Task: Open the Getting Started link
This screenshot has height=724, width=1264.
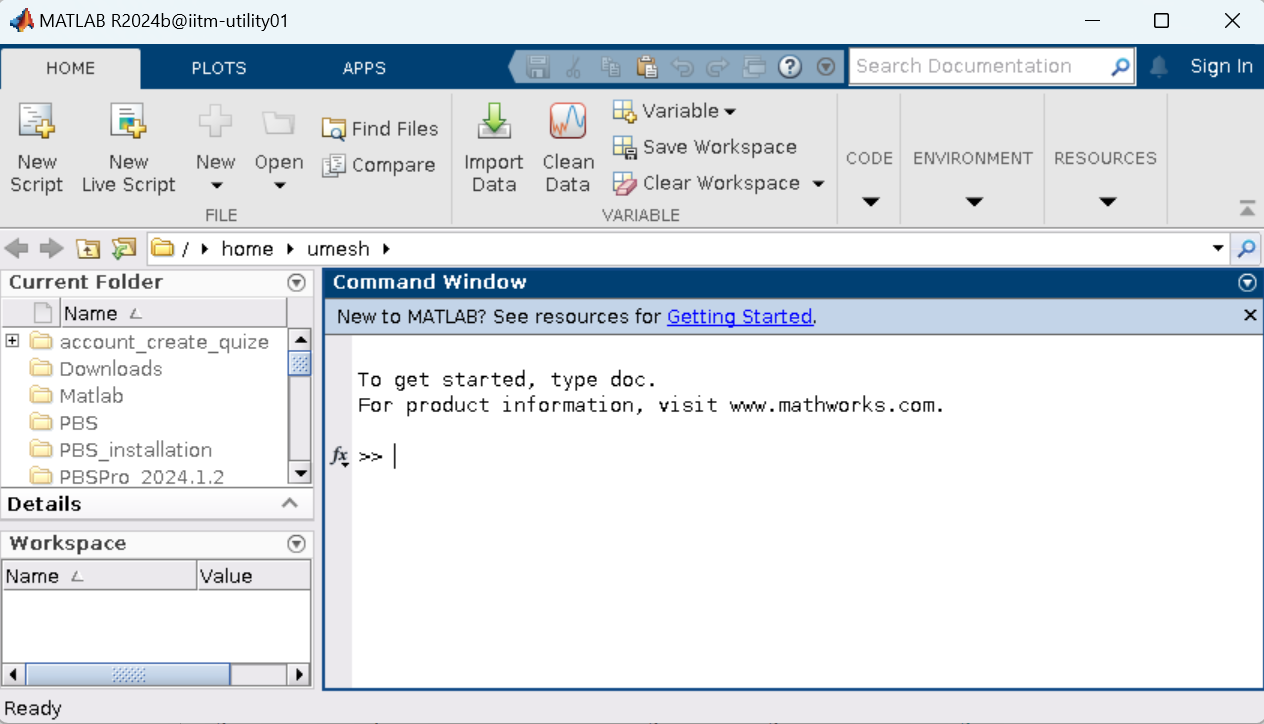Action: 740,316
